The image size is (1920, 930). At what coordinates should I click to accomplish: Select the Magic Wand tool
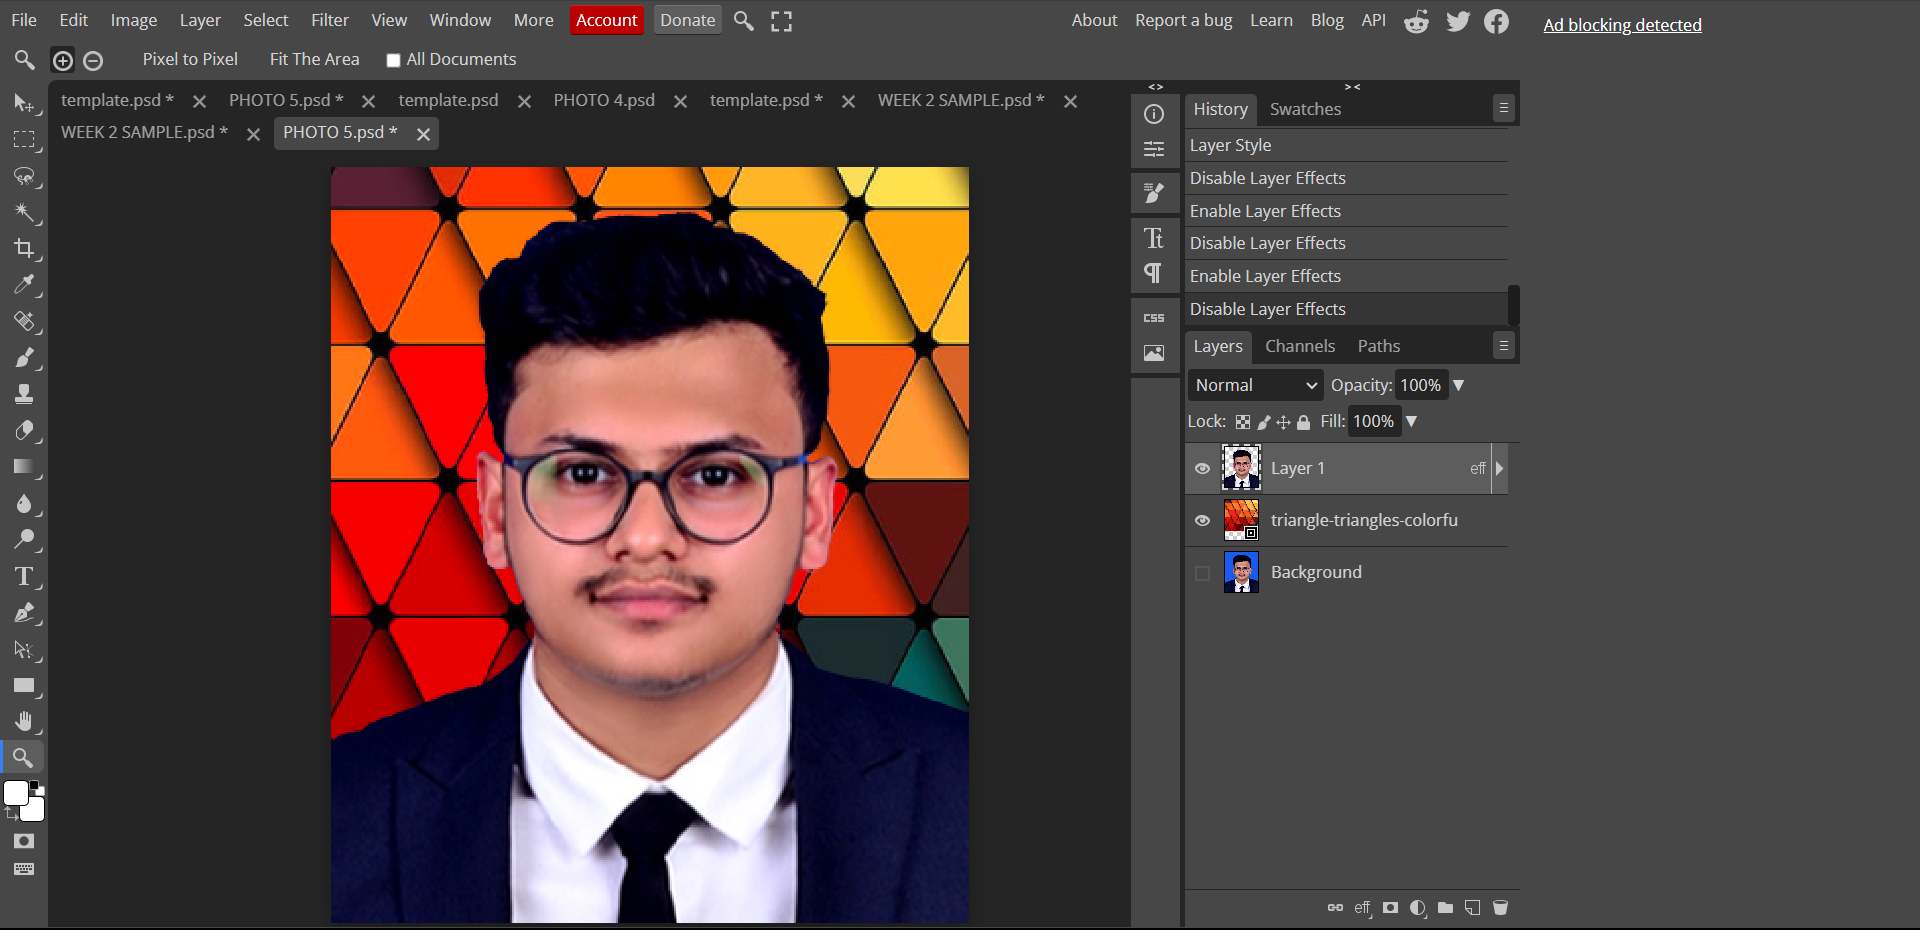(24, 212)
